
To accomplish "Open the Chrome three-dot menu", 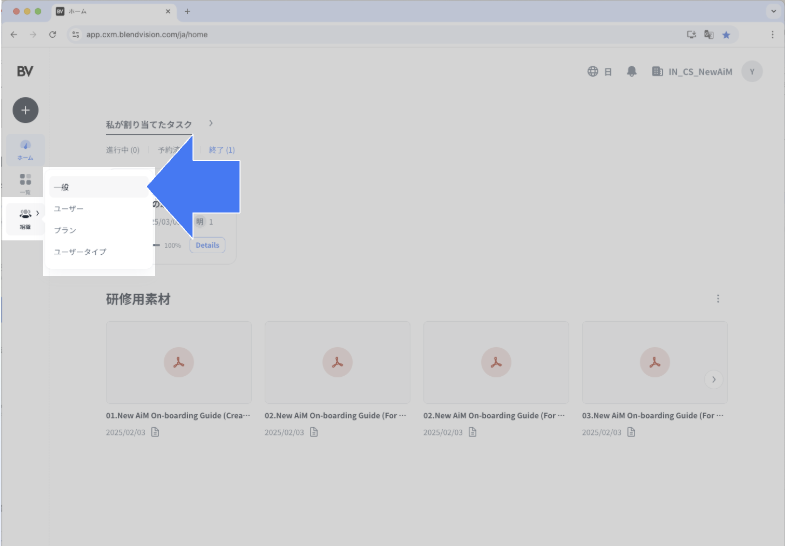I will coord(772,35).
